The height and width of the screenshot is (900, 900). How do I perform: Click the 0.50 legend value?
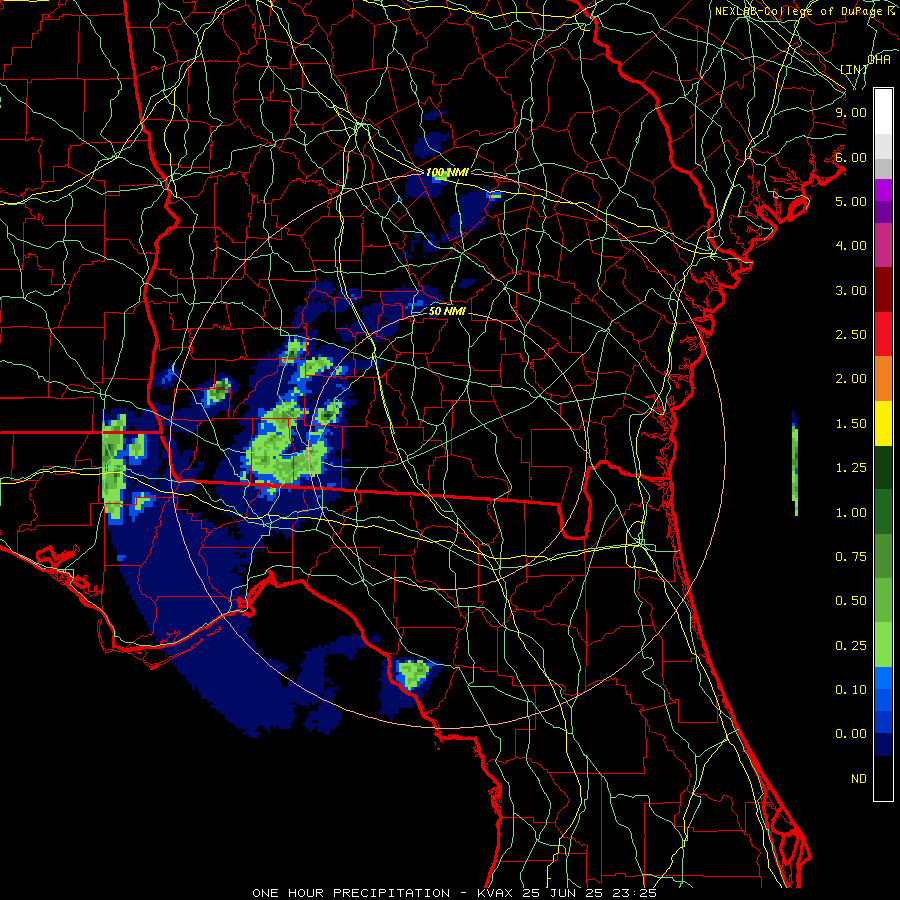coord(851,601)
